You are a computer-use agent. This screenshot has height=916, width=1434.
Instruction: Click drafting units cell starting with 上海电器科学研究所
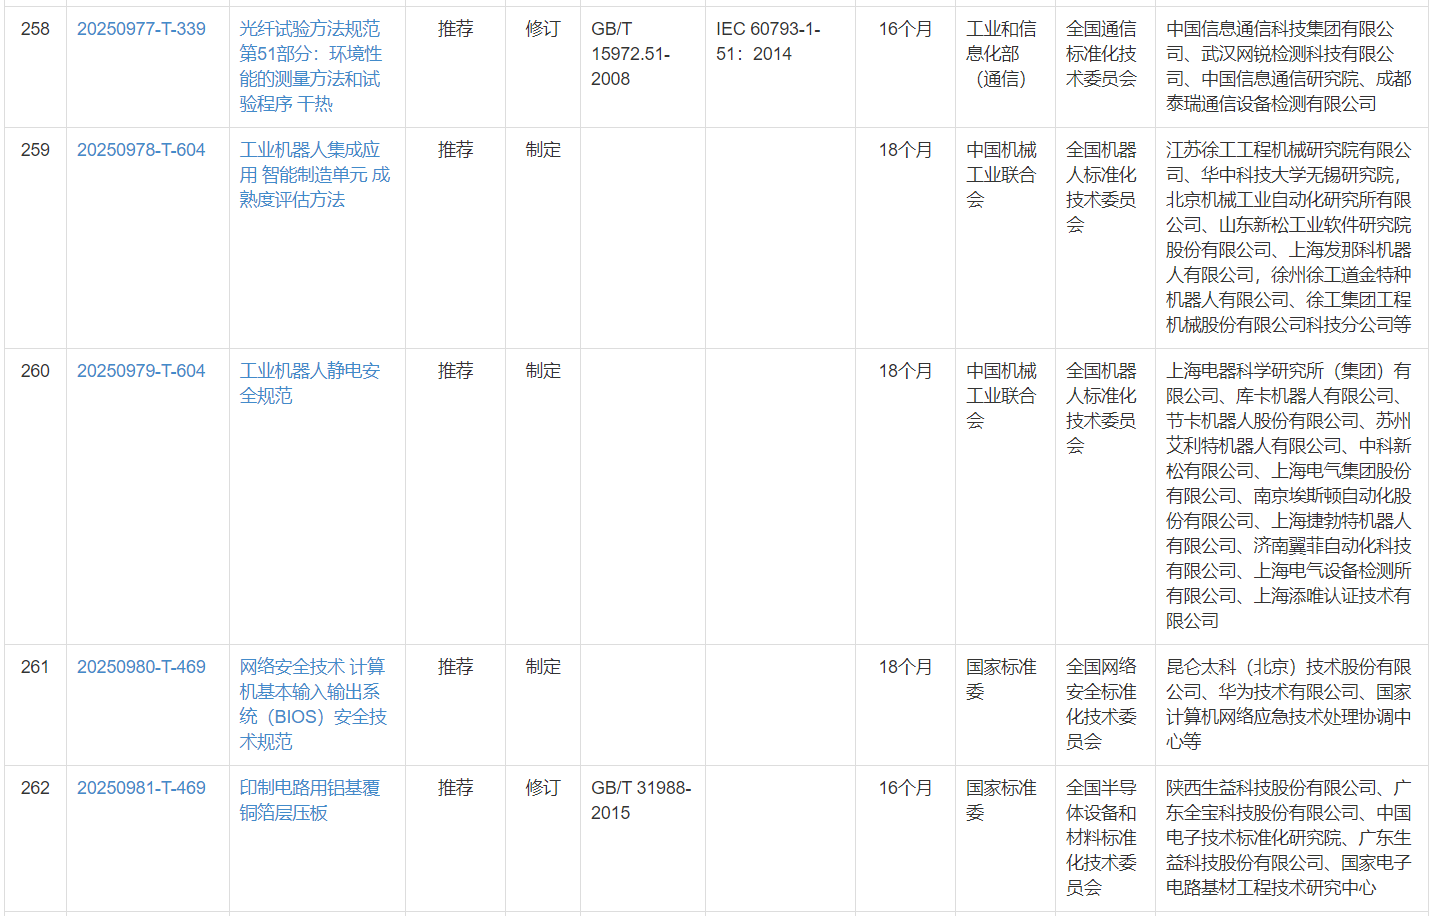[1288, 495]
